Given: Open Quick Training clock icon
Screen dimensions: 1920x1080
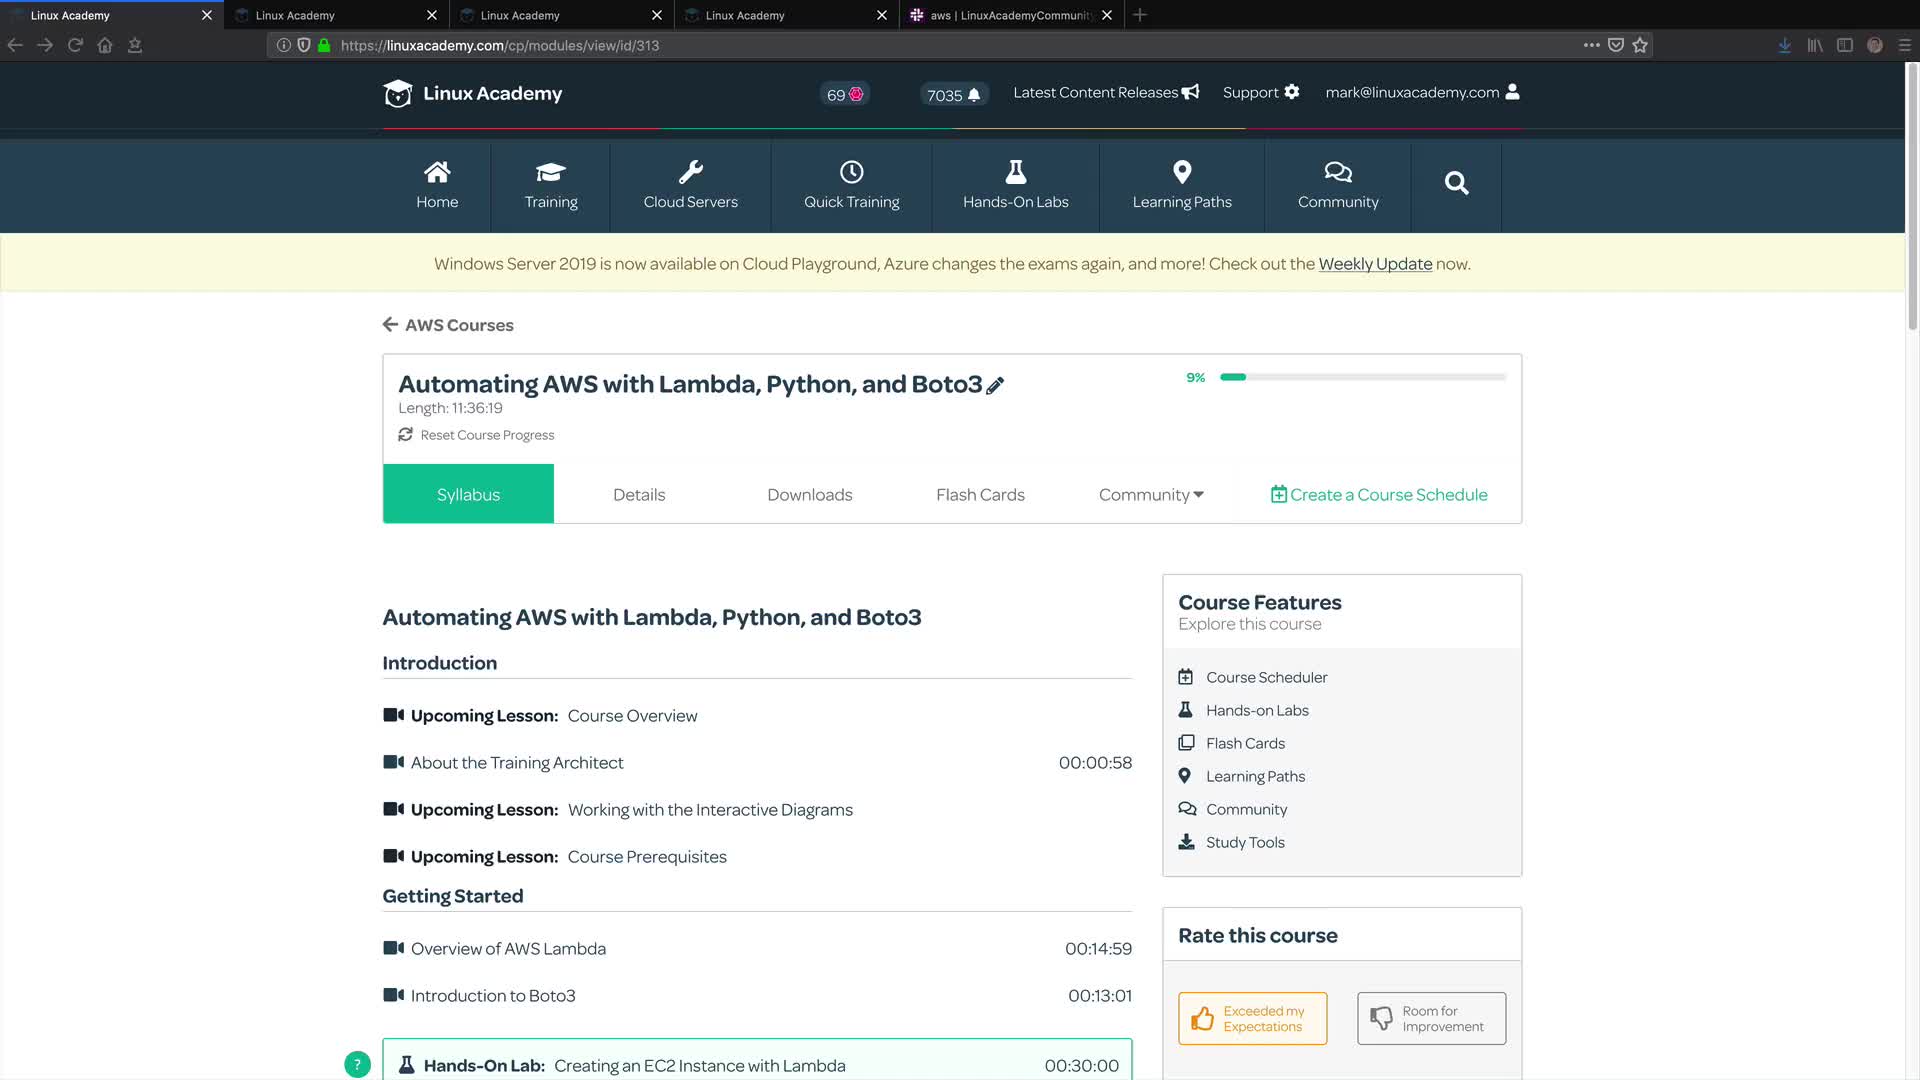Looking at the screenshot, I should 851,172.
